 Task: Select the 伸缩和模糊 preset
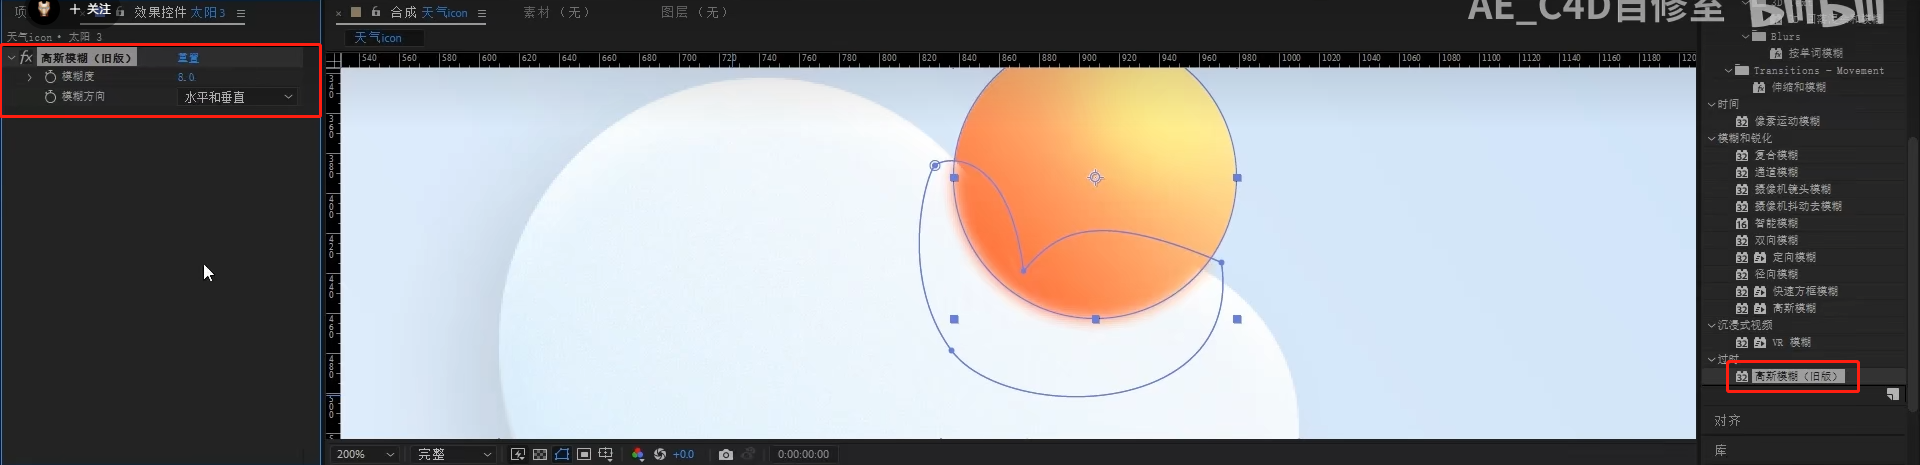(1799, 87)
